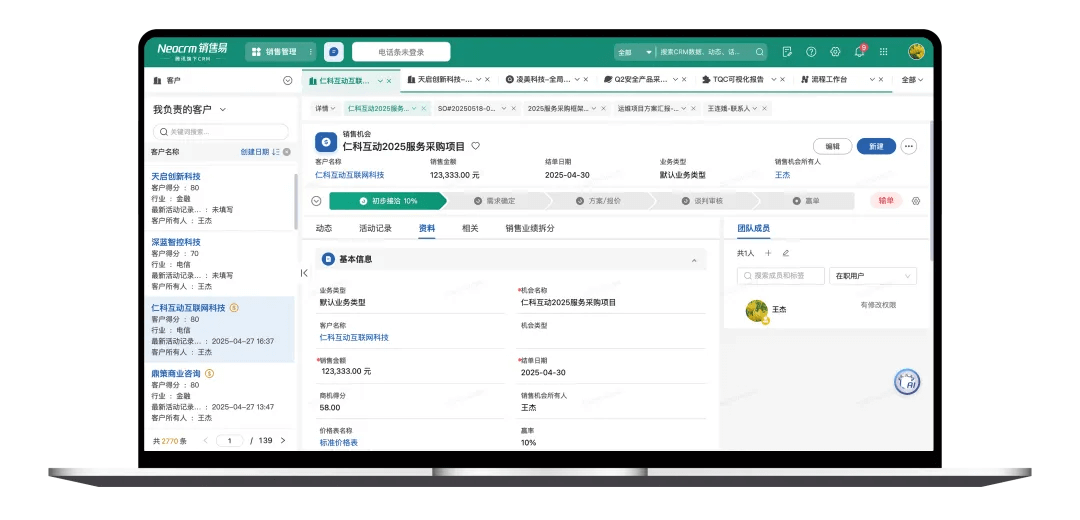Open the 标准价格表 link

coord(338,442)
